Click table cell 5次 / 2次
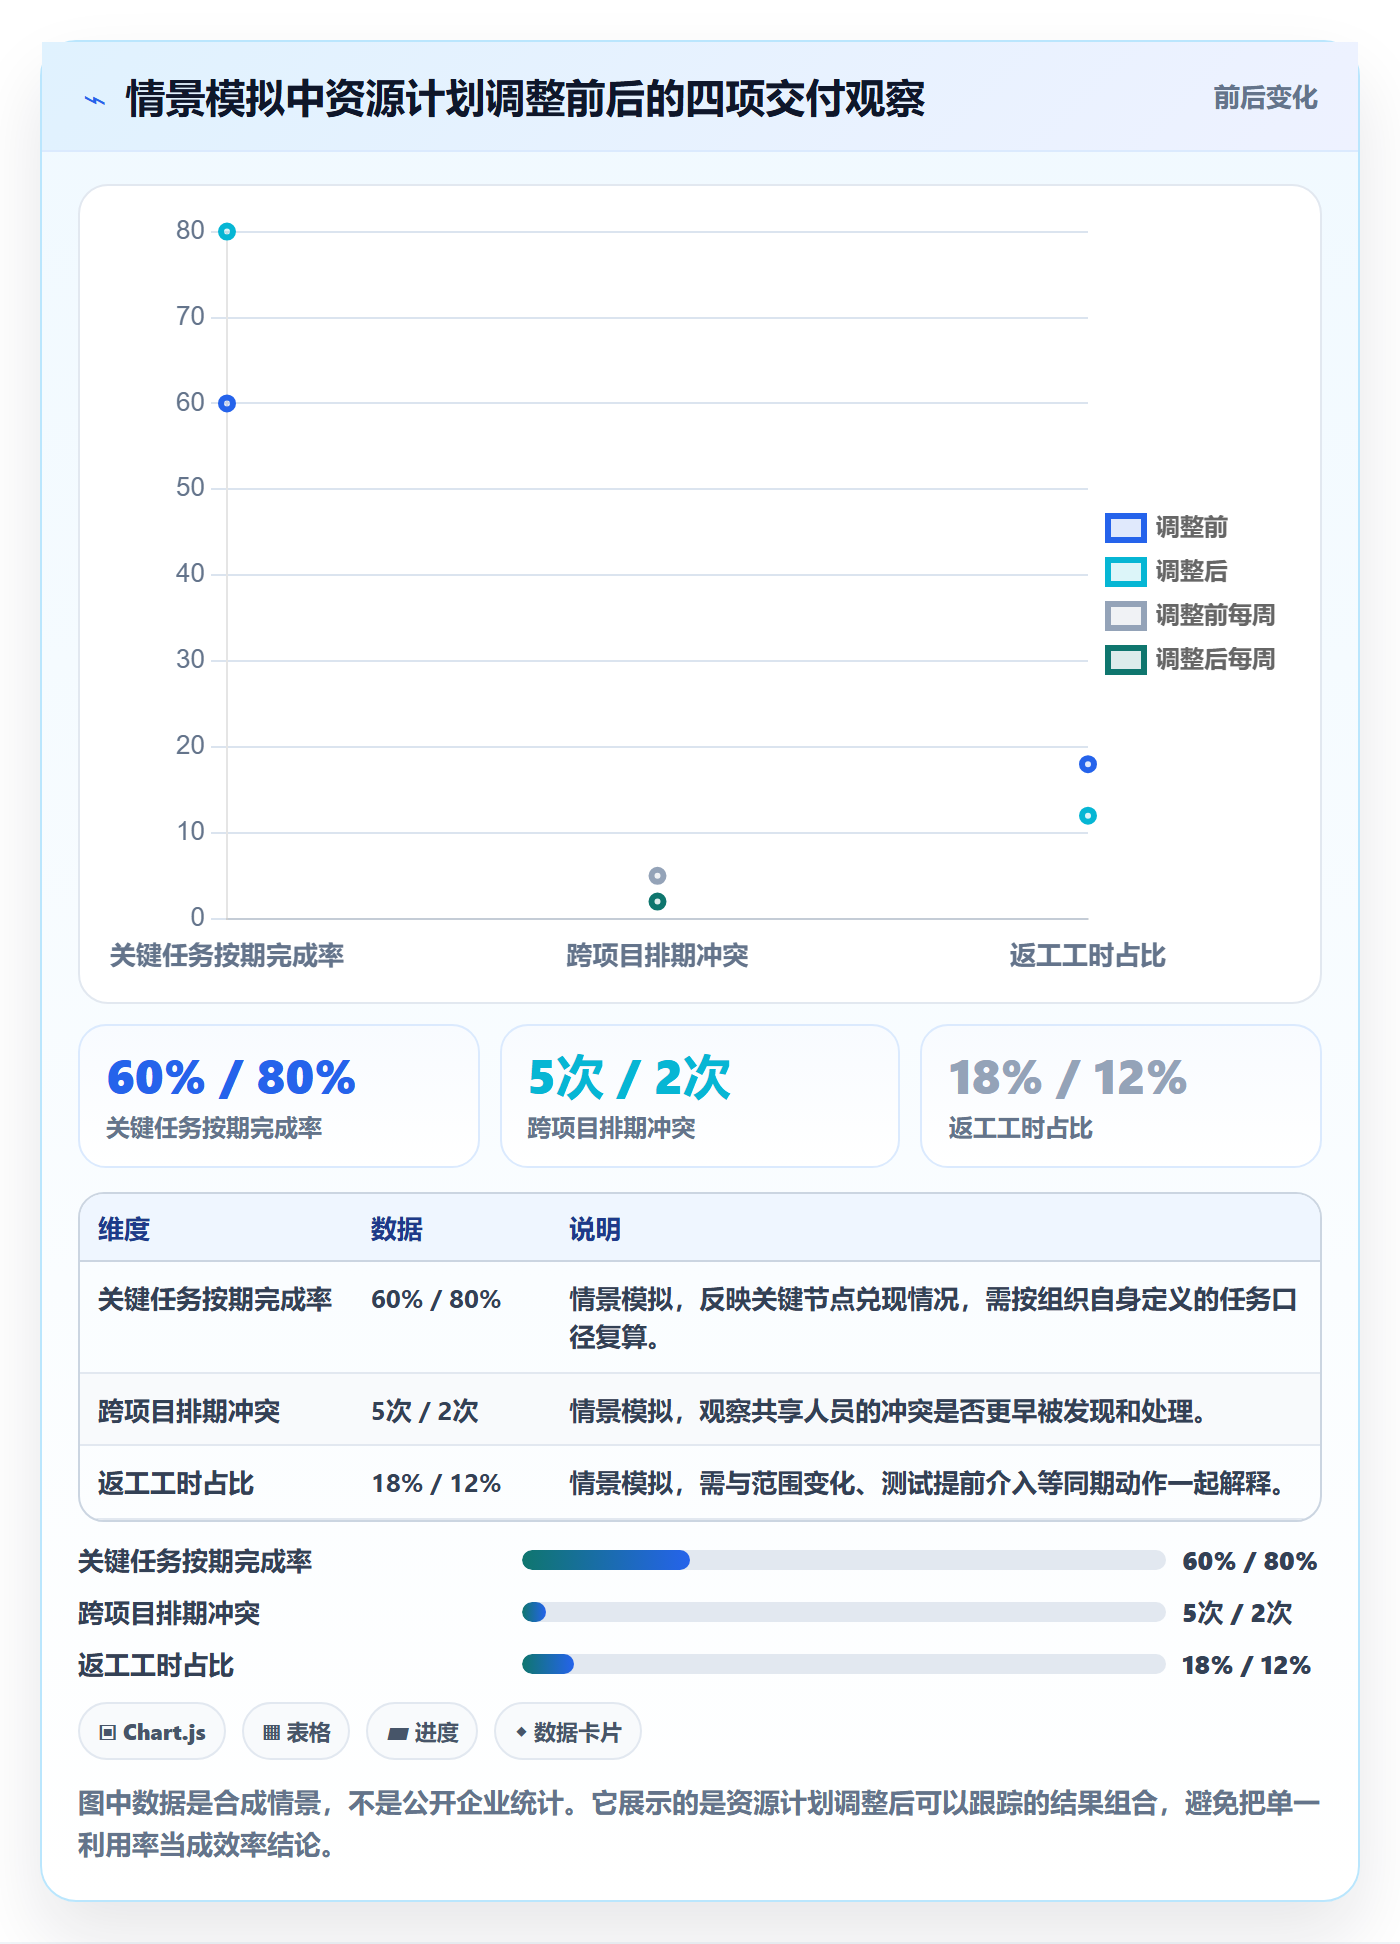Viewport: 1400px width, 1944px height. tap(425, 1411)
